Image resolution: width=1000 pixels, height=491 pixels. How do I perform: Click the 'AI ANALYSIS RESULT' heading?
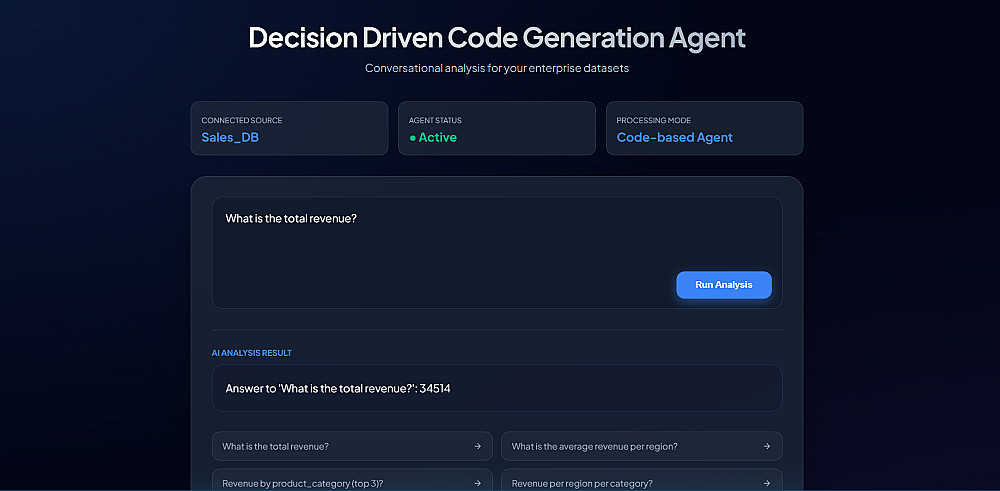(x=251, y=353)
